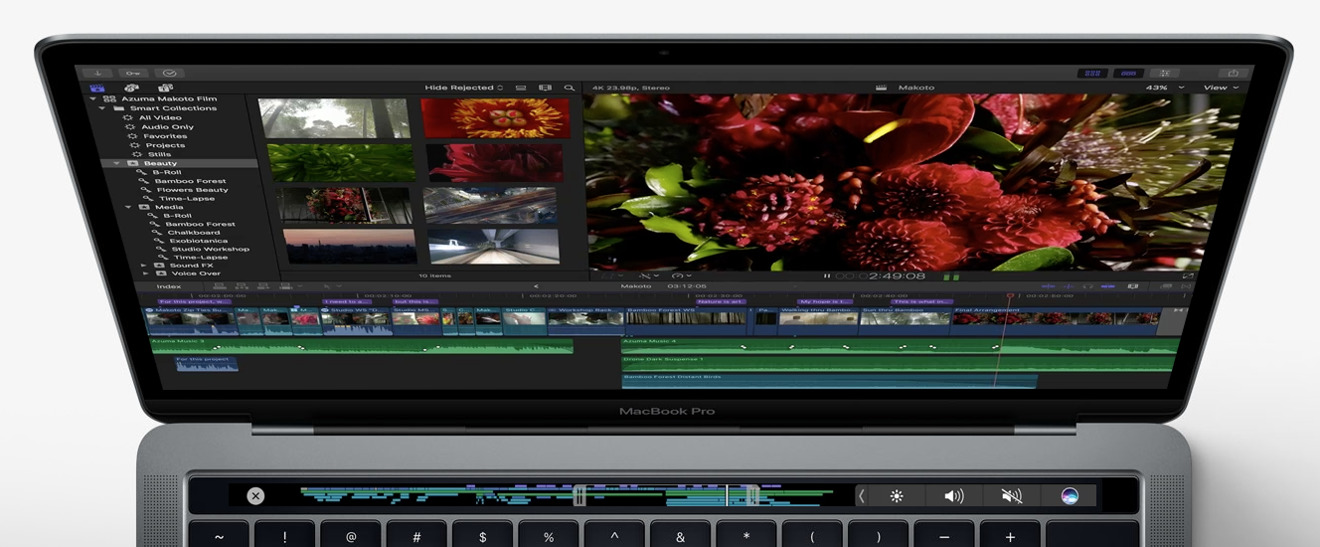1320x547 pixels.
Task: Open the Photos and Audio sidebar icon
Action: 131,88
